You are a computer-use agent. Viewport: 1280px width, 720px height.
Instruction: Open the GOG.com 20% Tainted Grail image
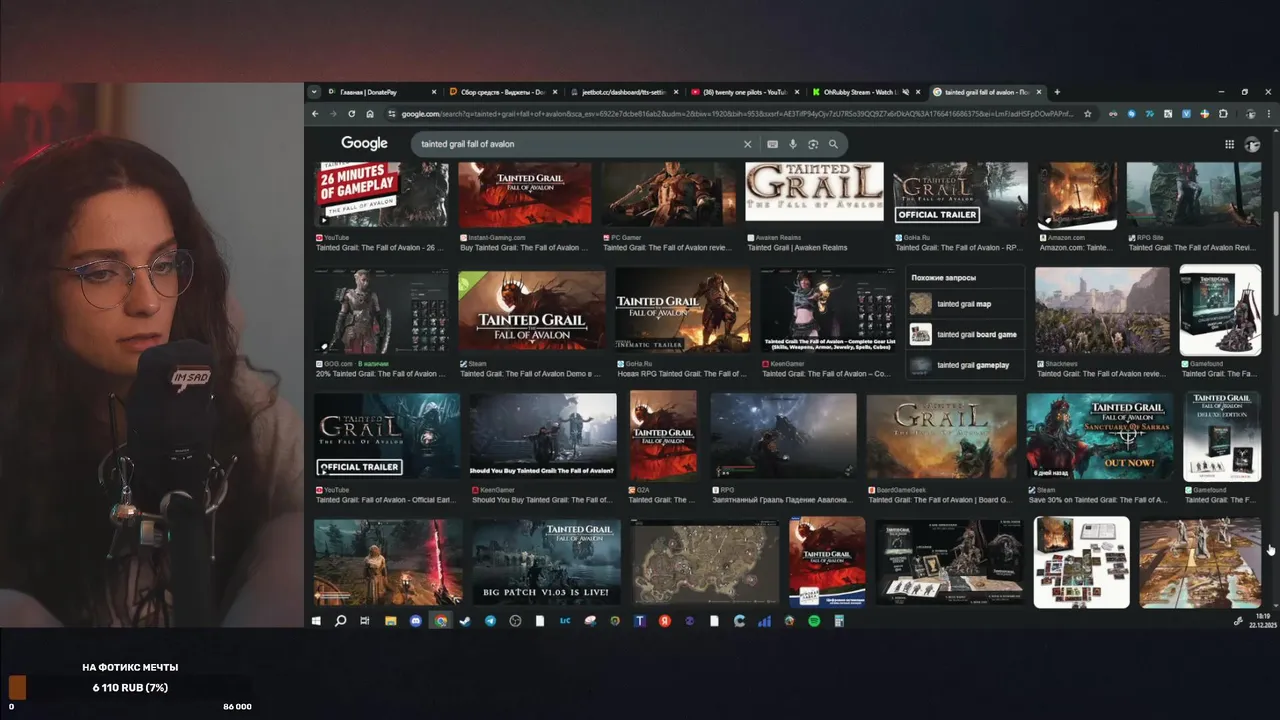[382, 310]
